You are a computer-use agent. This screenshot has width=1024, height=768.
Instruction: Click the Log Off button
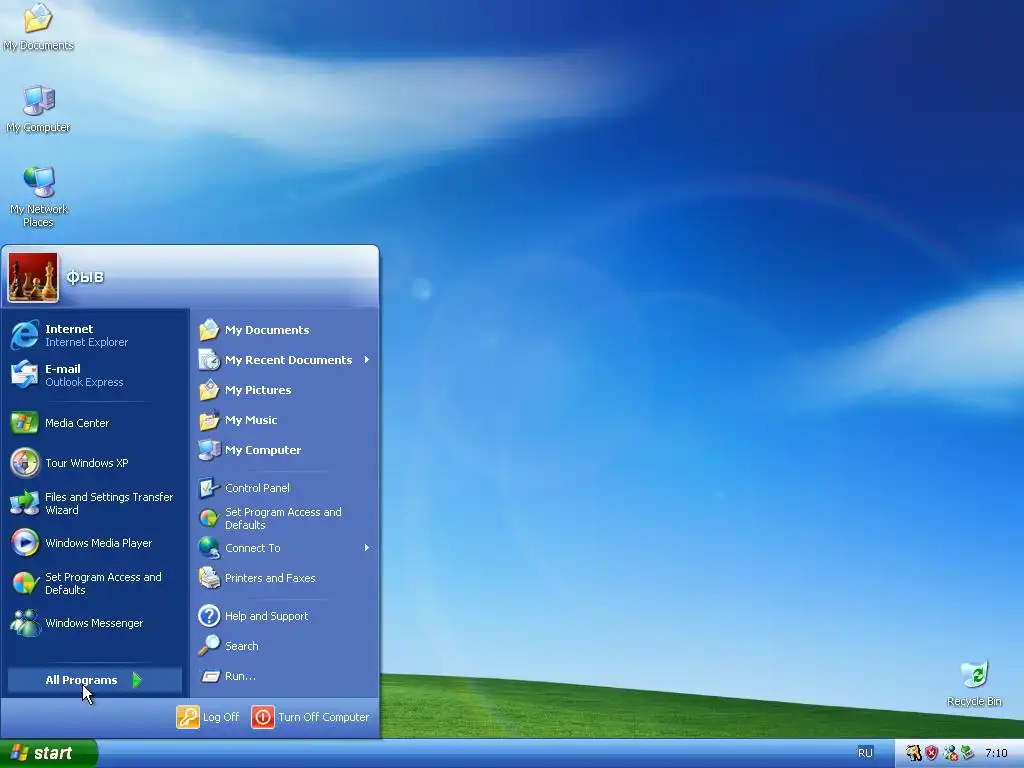click(208, 717)
